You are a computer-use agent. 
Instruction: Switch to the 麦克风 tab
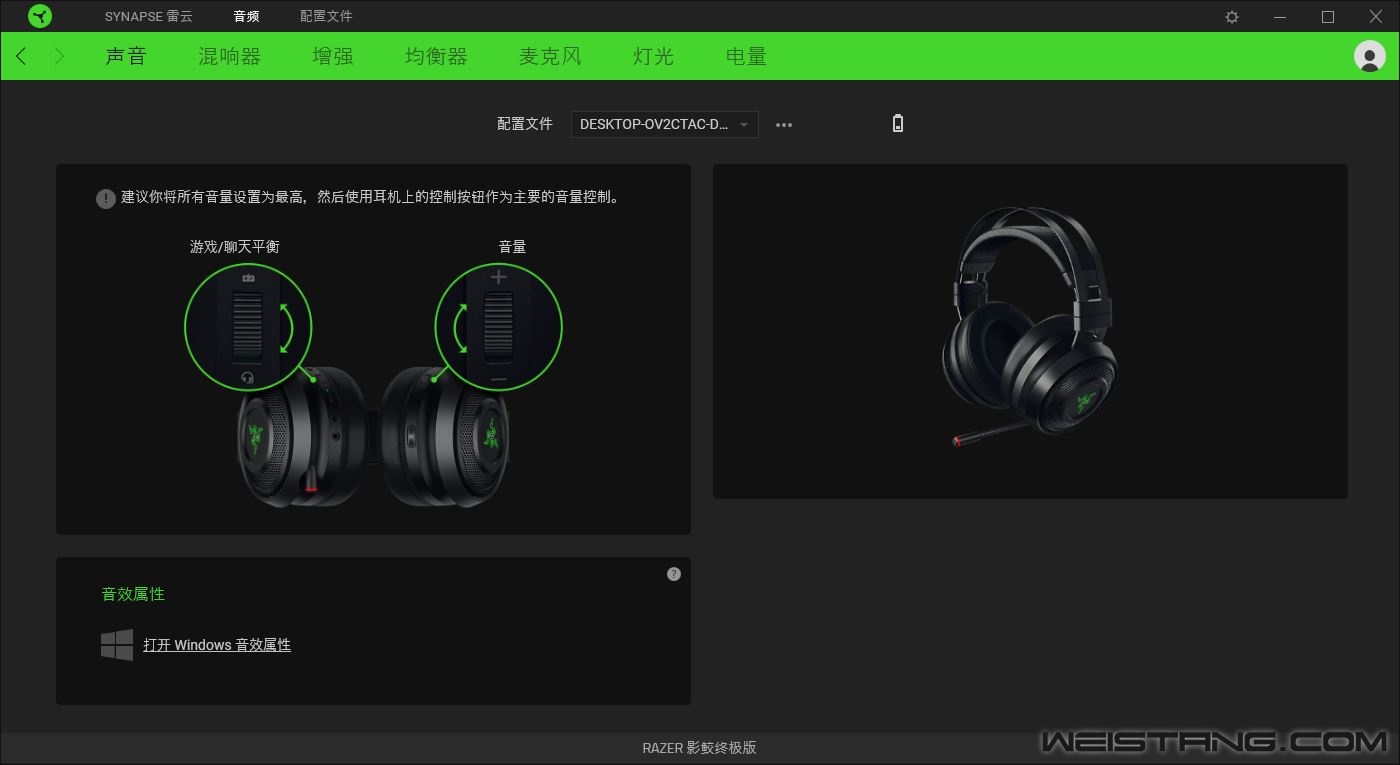click(x=550, y=56)
